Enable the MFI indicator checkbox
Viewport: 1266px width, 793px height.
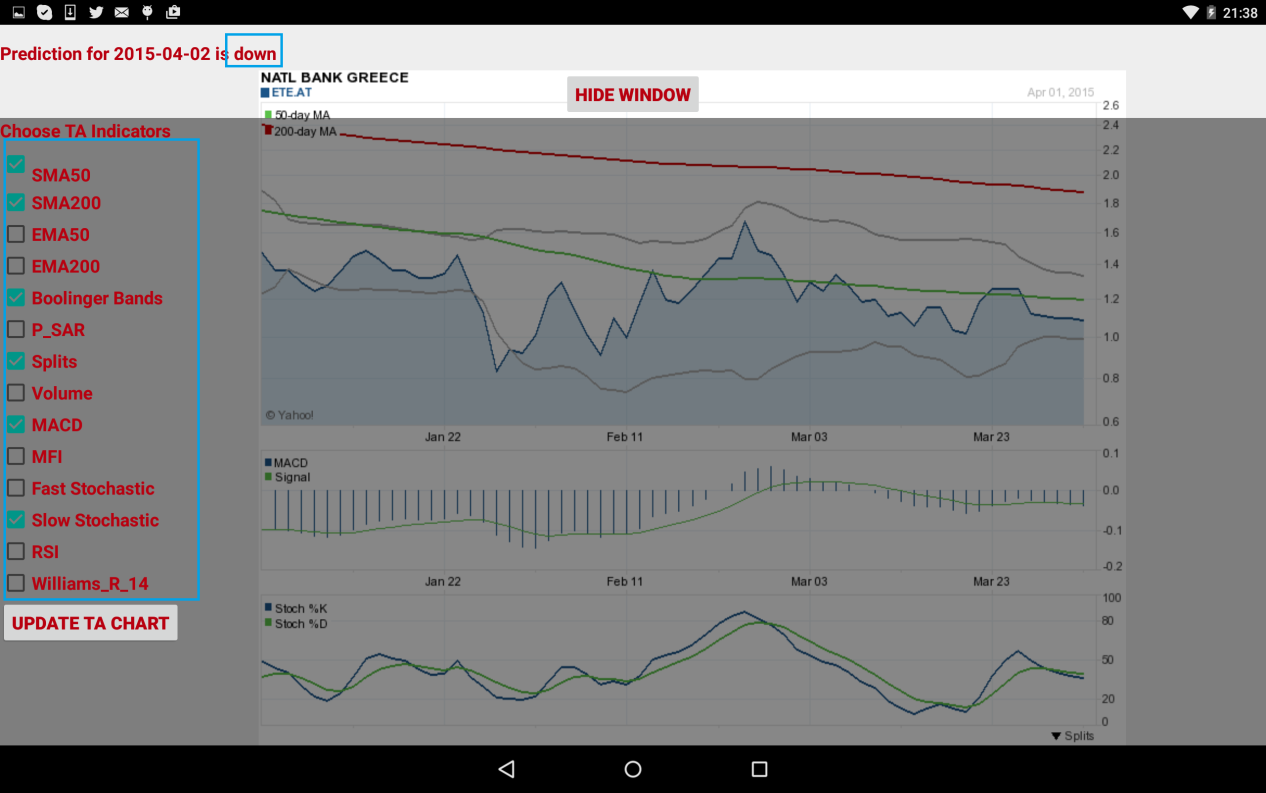[16, 456]
